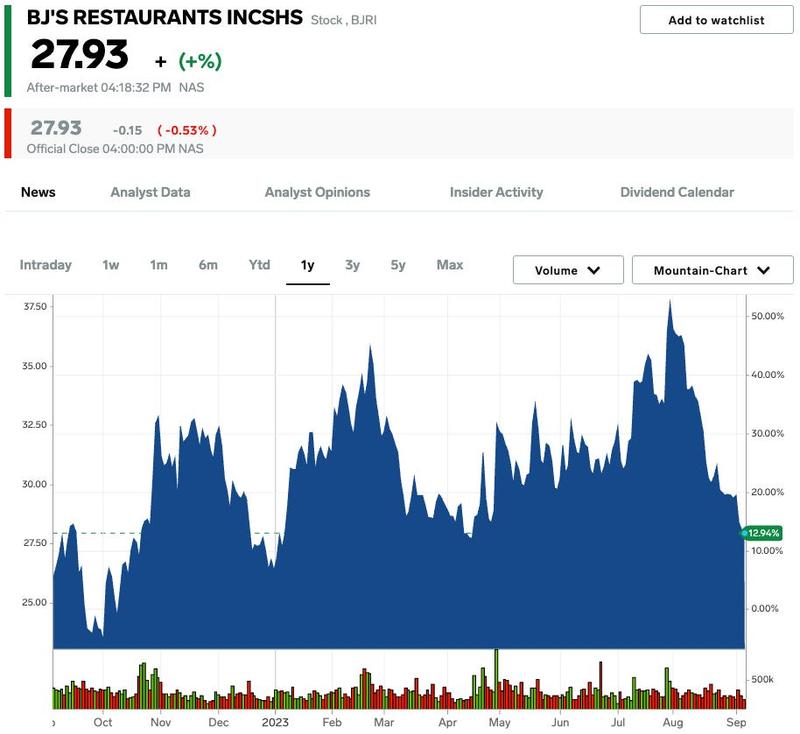Click the after-market price 27.93
The image size is (800, 734).
(79, 54)
